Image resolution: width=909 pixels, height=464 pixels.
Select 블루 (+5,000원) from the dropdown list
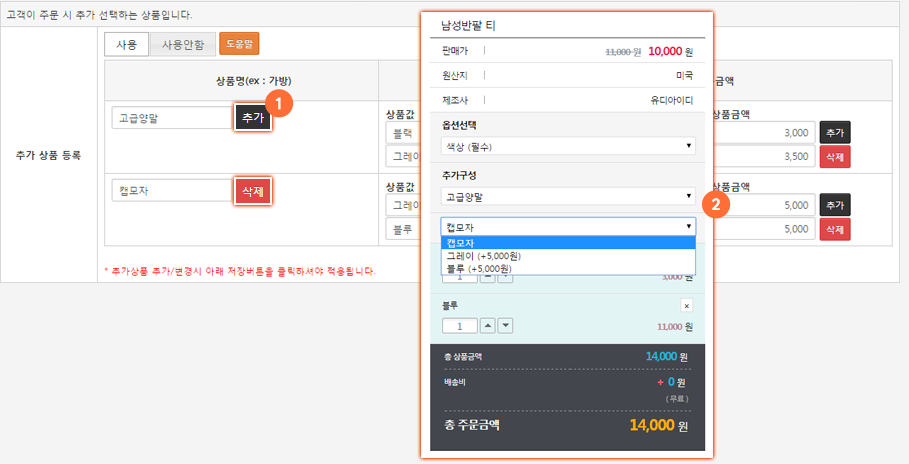coord(568,269)
